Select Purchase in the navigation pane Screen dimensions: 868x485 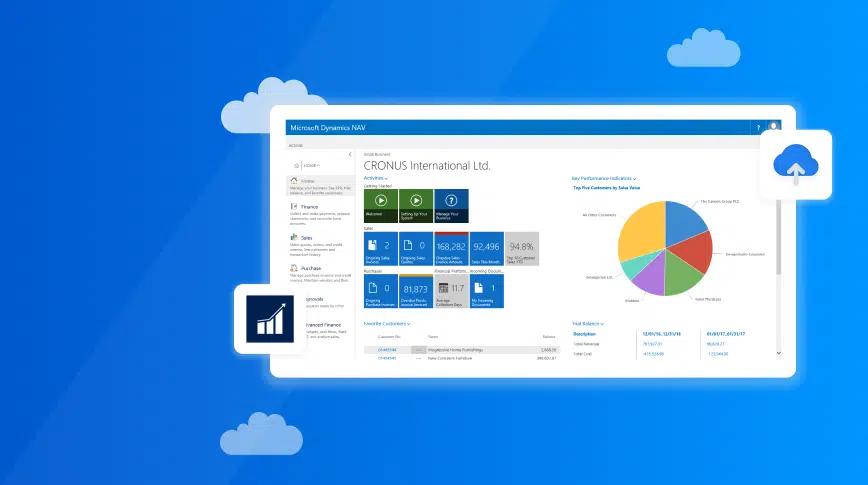coord(311,268)
